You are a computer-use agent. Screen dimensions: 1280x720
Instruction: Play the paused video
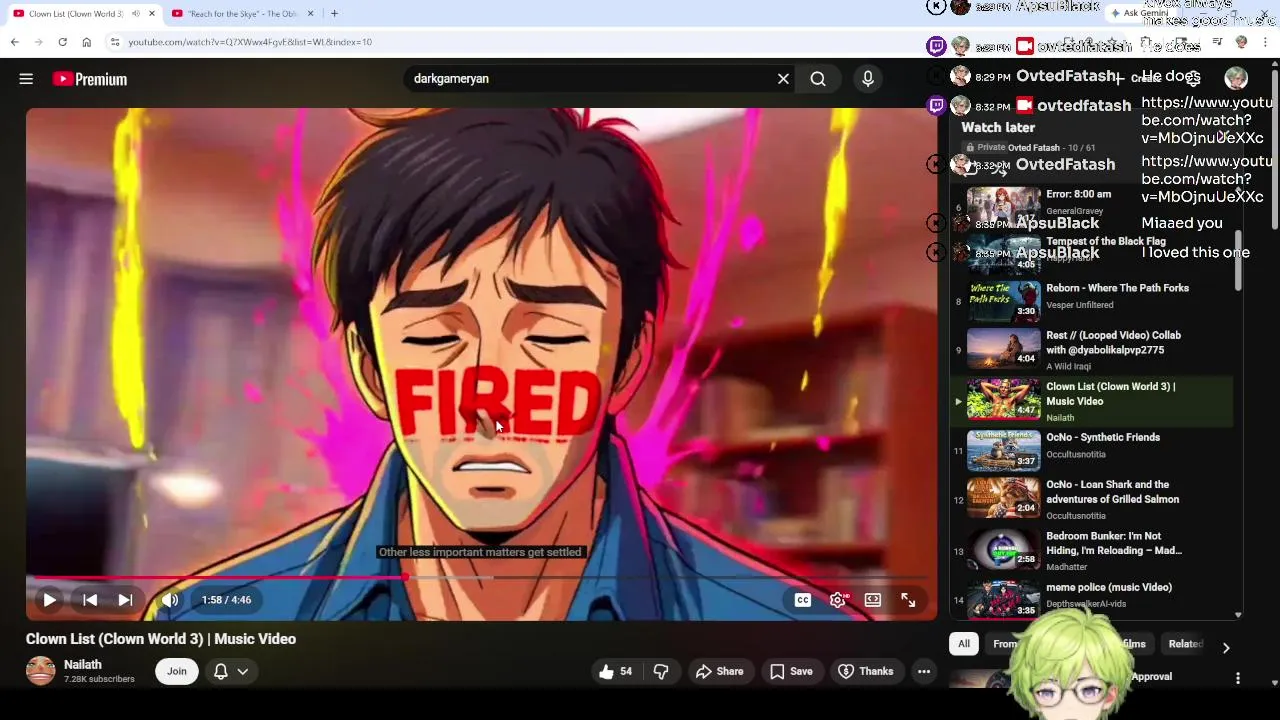coord(49,600)
